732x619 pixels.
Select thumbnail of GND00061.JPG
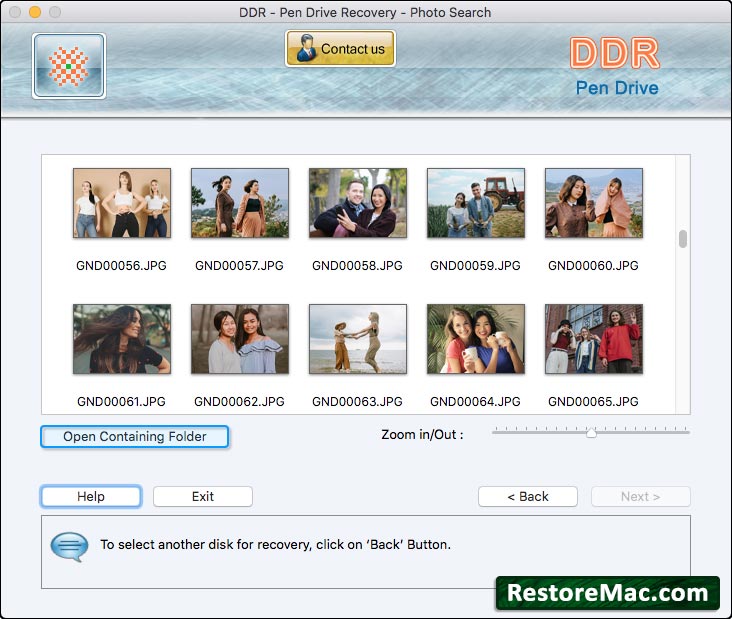[122, 339]
